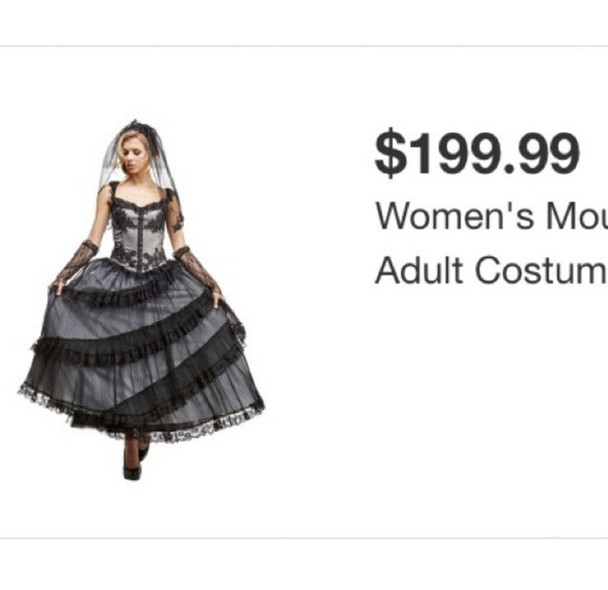Click the model's right lace glove sleeve
The width and height of the screenshot is (608, 590).
[x=76, y=262]
